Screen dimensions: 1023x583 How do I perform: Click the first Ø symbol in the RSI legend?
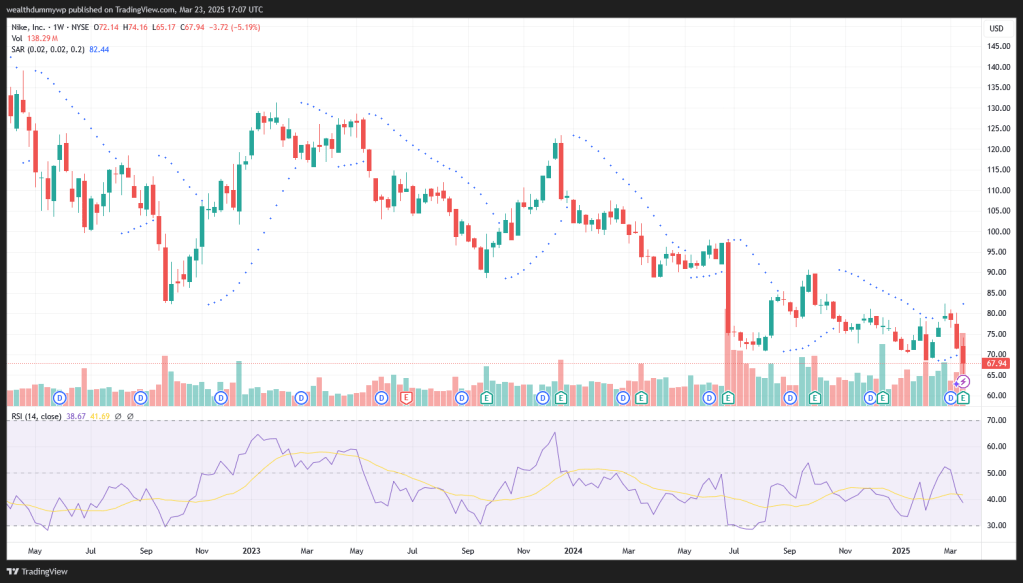(118, 417)
